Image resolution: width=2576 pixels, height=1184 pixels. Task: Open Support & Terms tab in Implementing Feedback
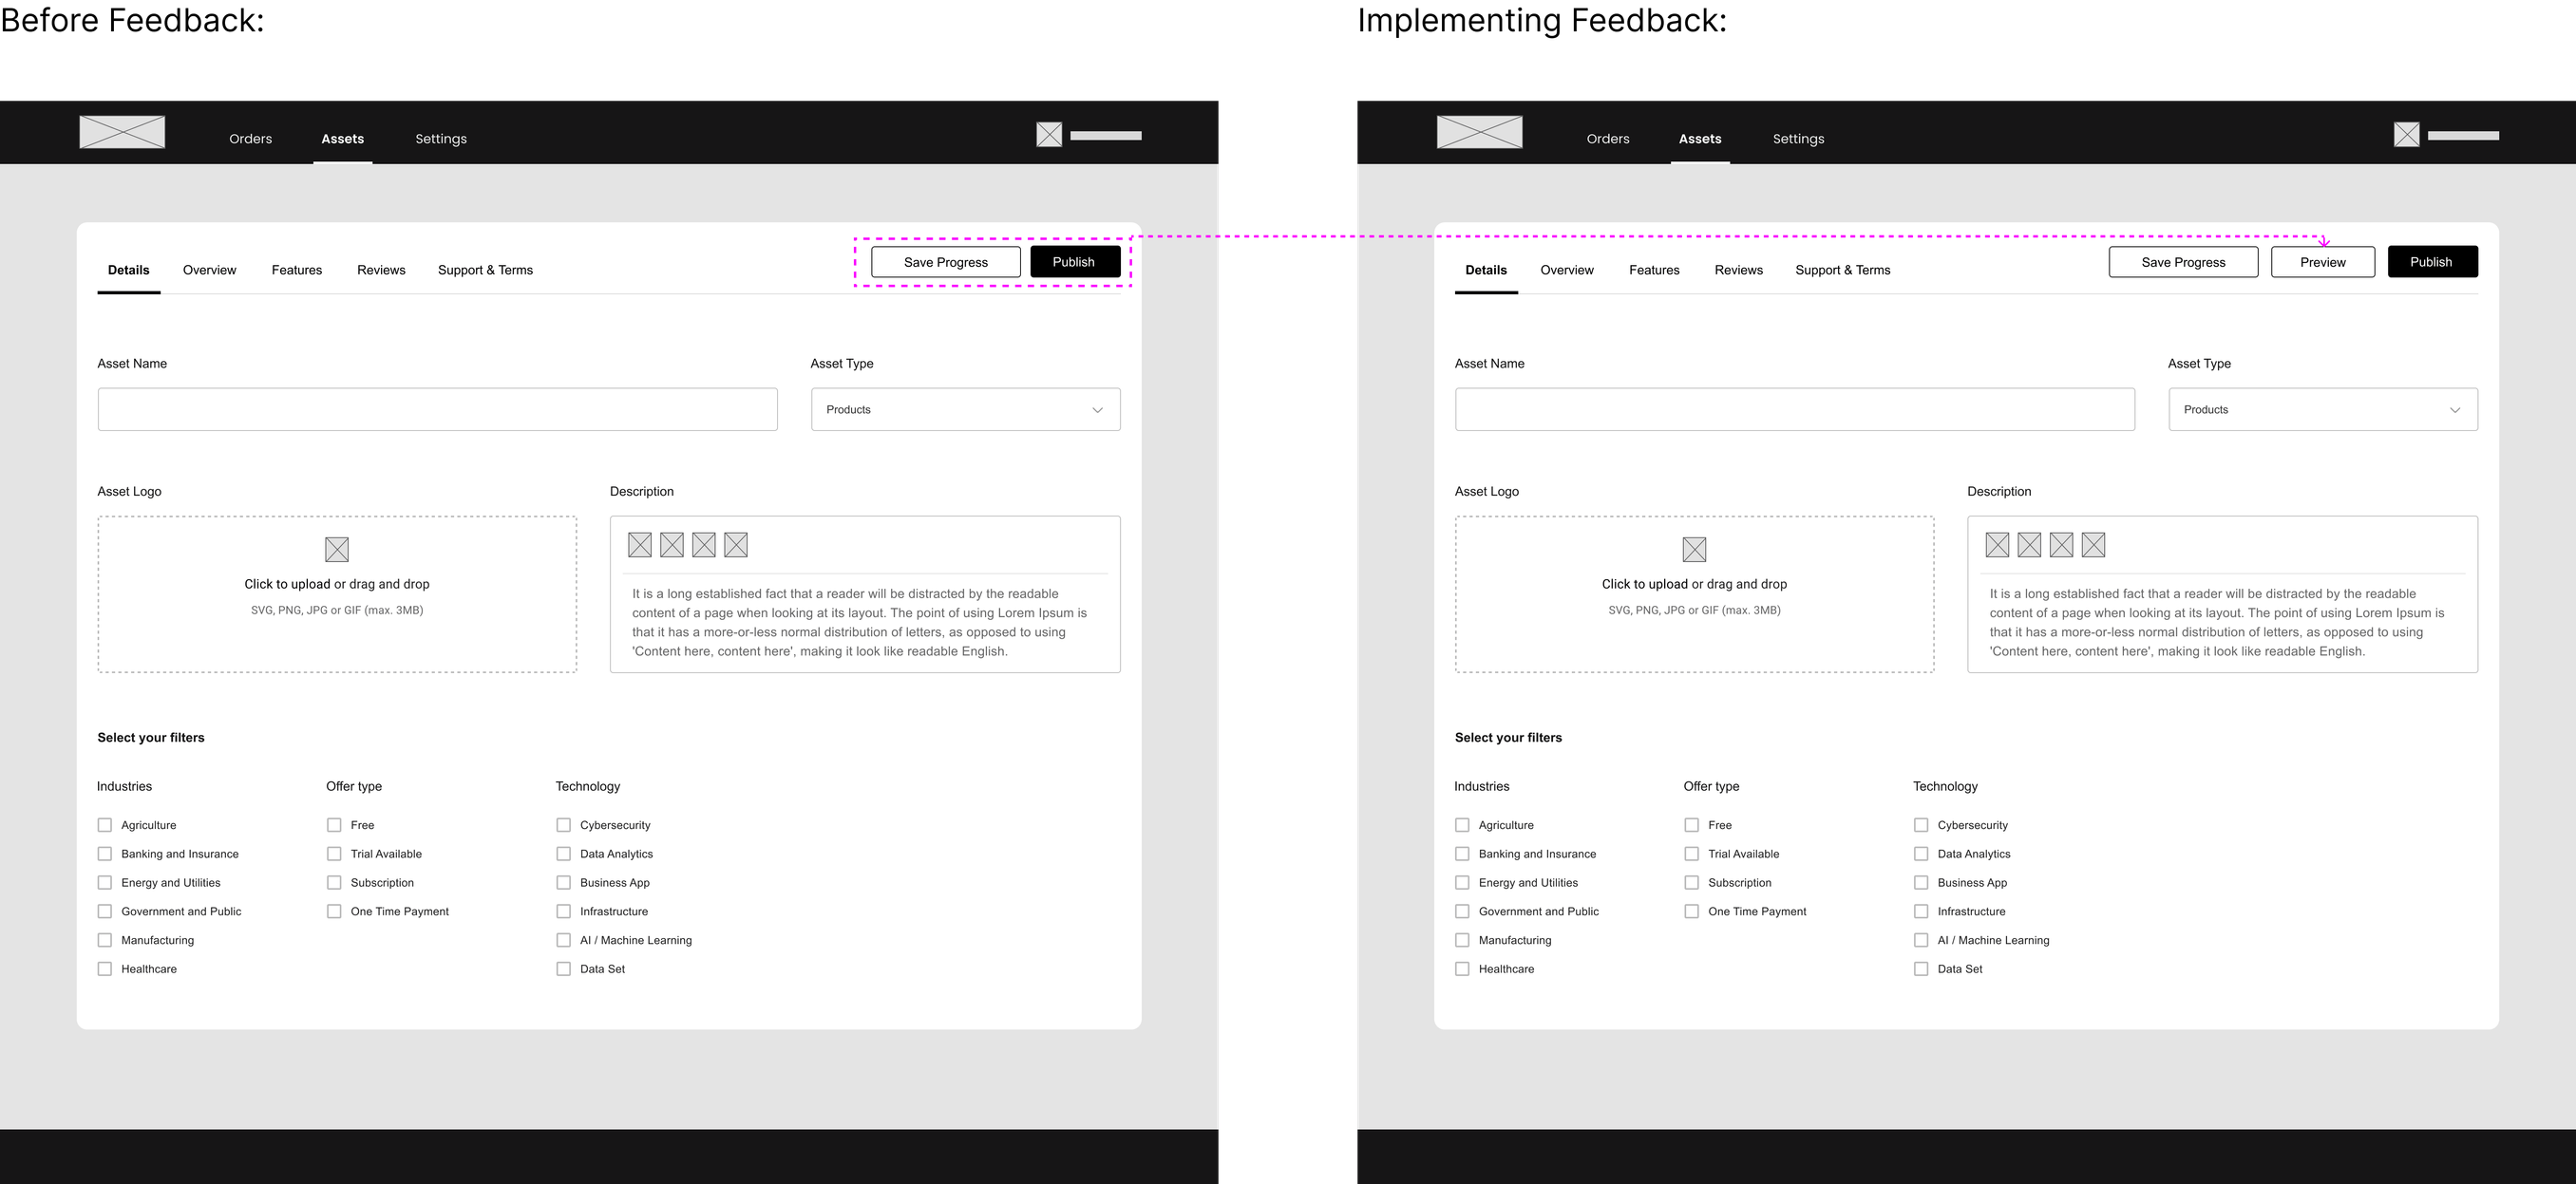pyautogui.click(x=1842, y=270)
